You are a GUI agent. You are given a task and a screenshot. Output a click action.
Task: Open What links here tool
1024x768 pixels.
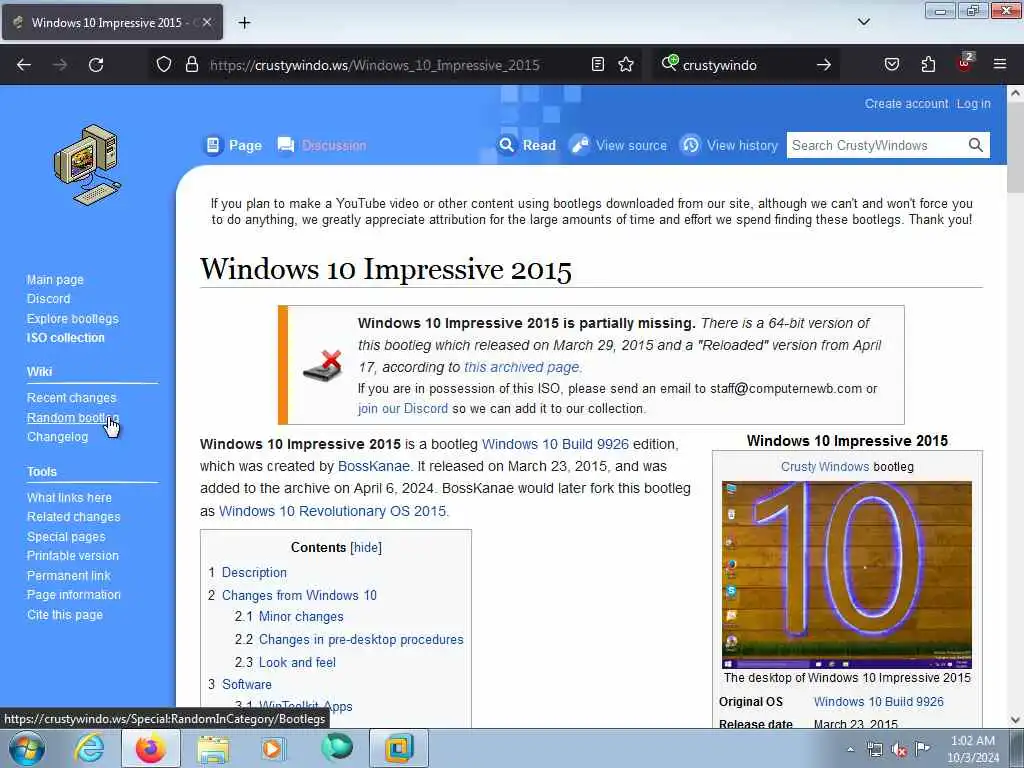click(69, 497)
